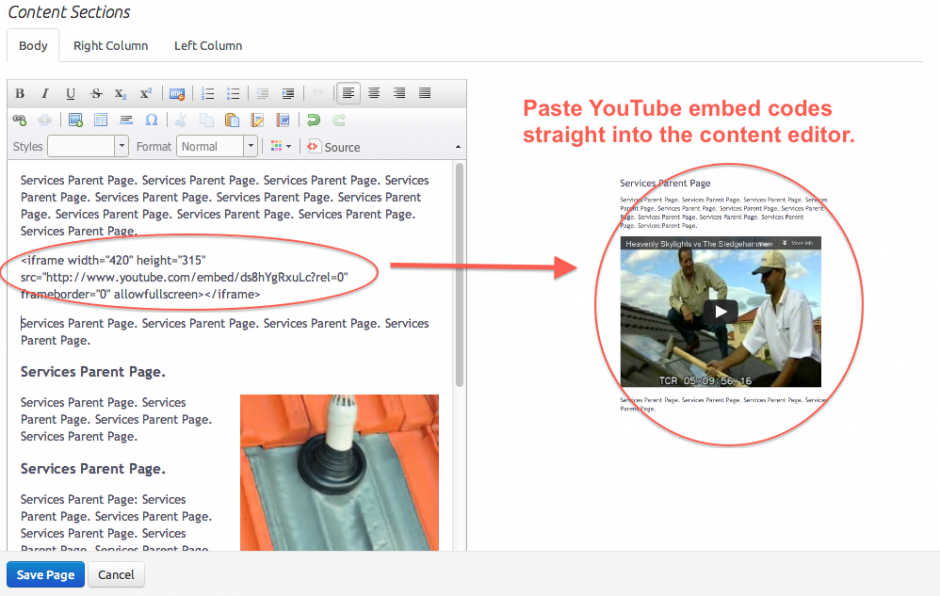Click the first bold 'Services Parent Page.' heading

[93, 372]
